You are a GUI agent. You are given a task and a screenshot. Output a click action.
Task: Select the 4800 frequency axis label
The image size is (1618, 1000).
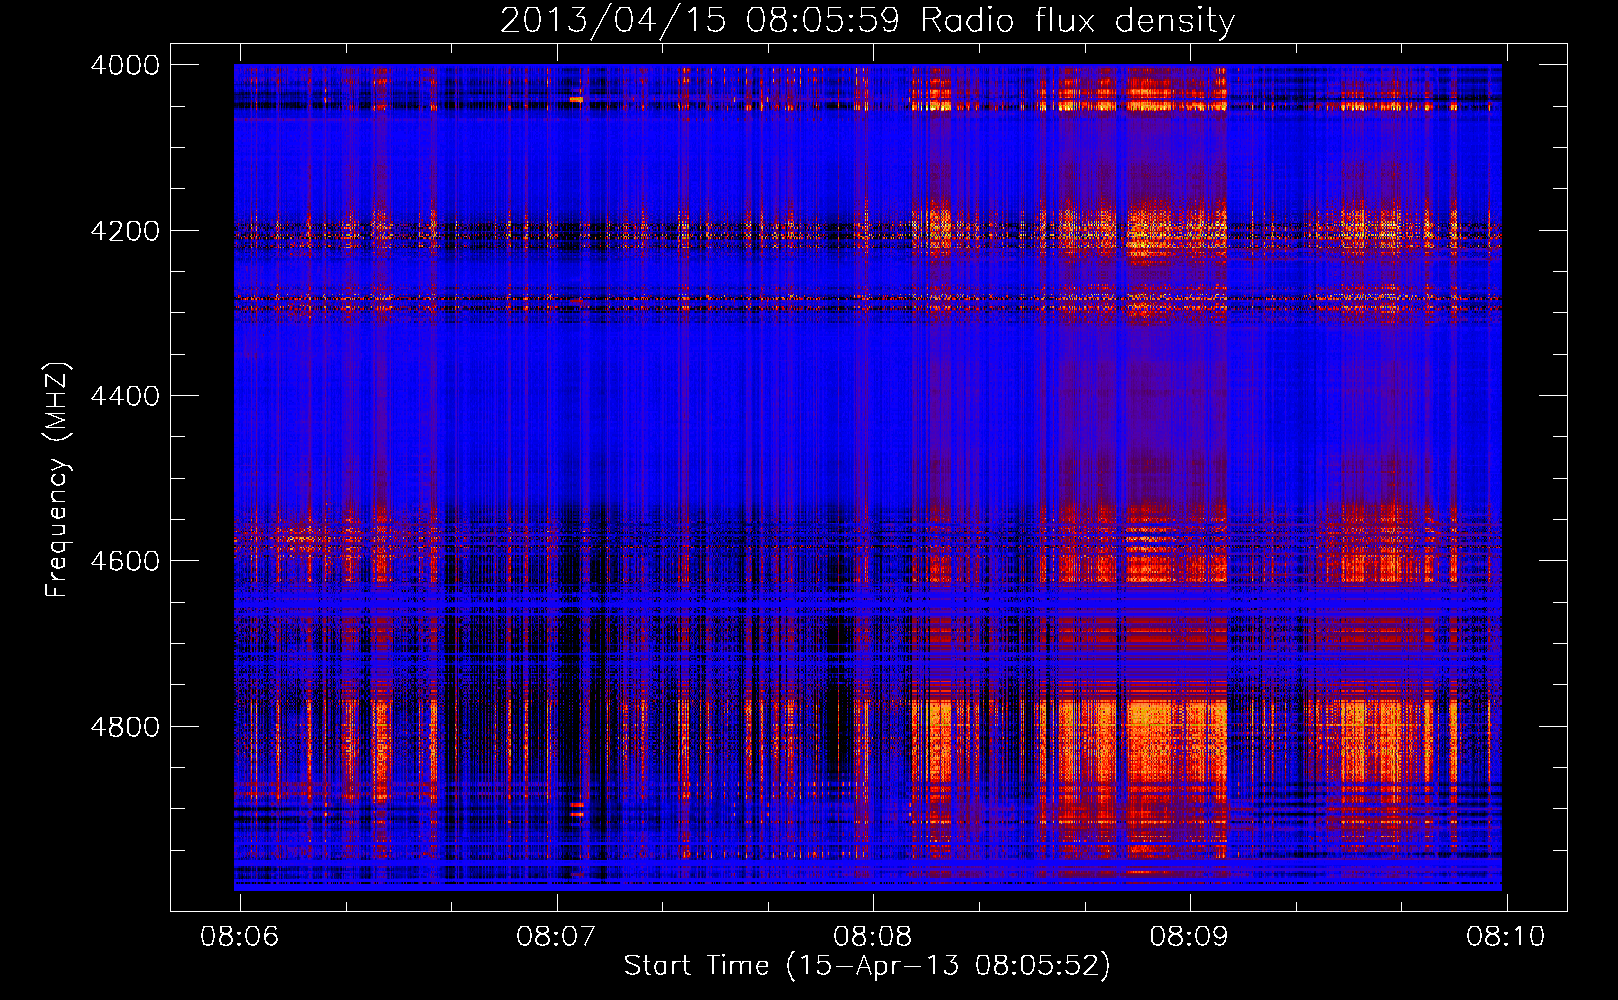coord(125,726)
